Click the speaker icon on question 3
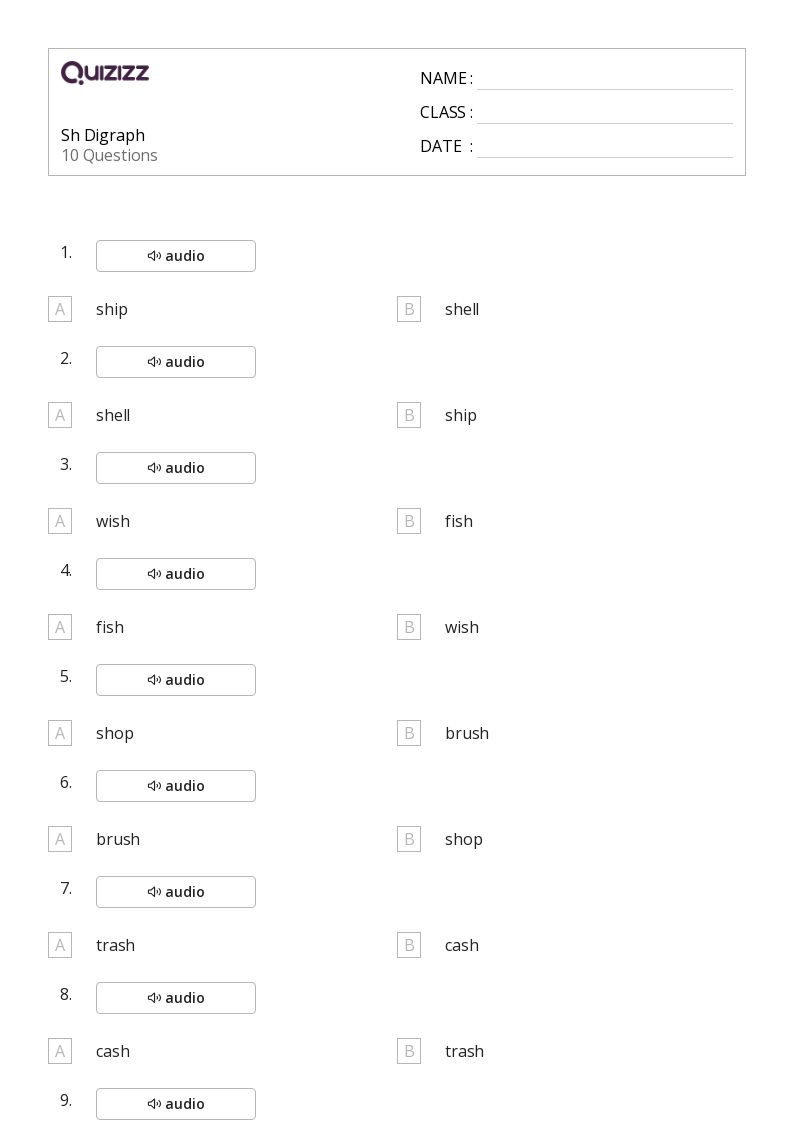This screenshot has width=794, height=1123. [x=154, y=468]
